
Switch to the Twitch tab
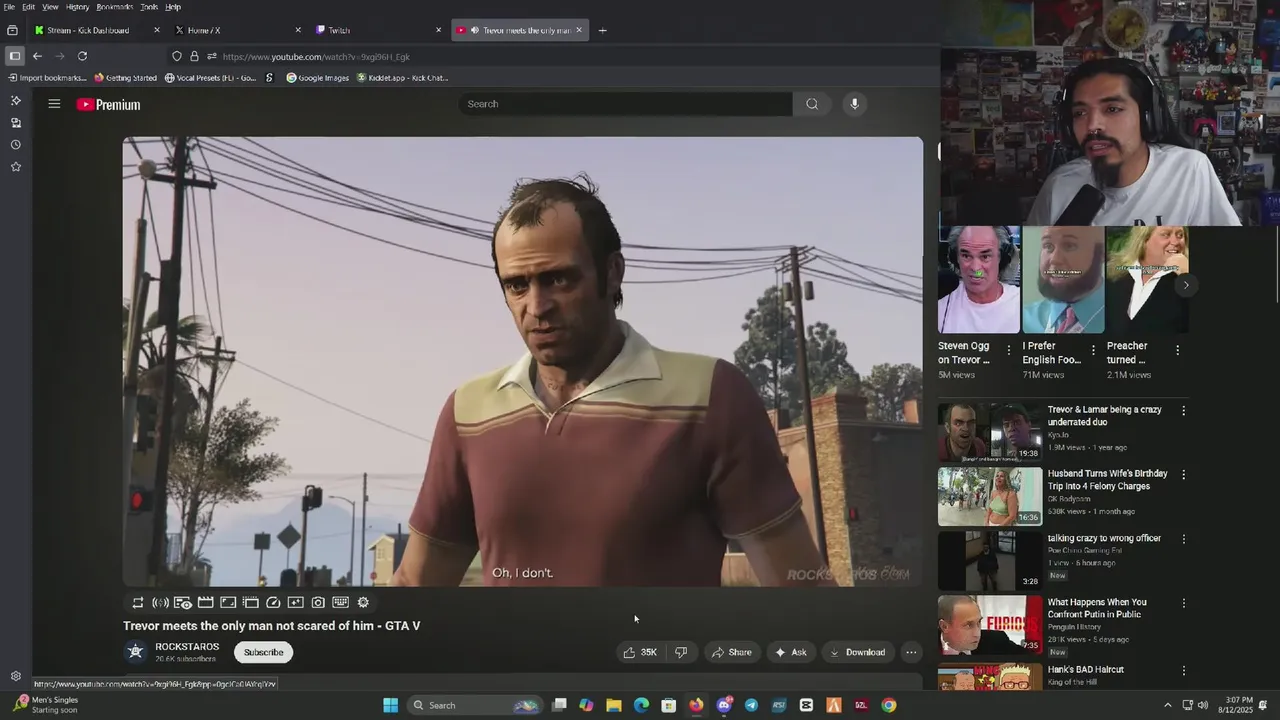[x=377, y=30]
